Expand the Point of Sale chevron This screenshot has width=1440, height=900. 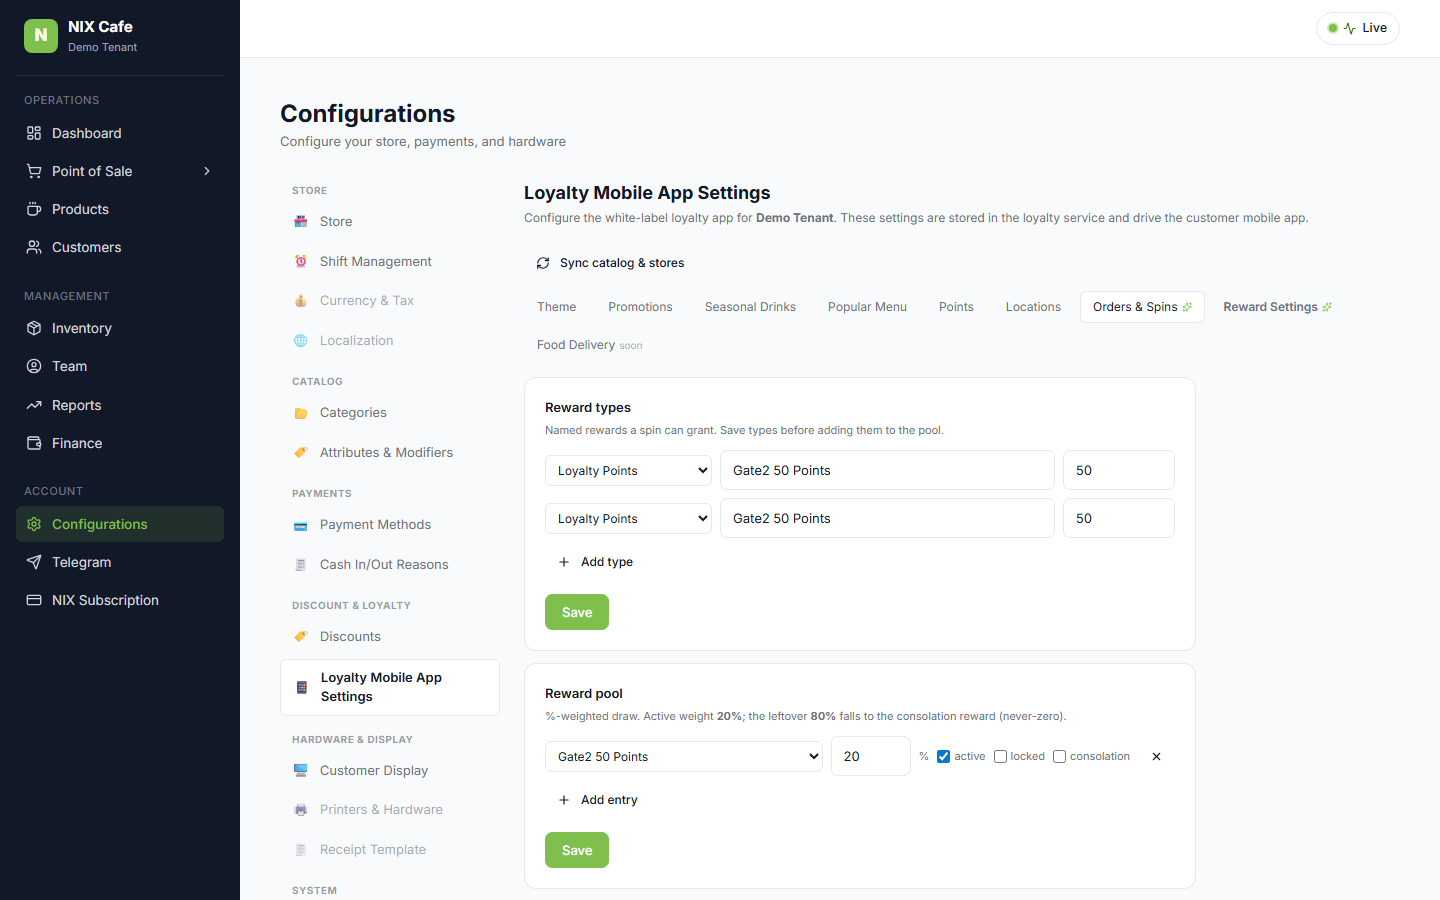pos(207,171)
